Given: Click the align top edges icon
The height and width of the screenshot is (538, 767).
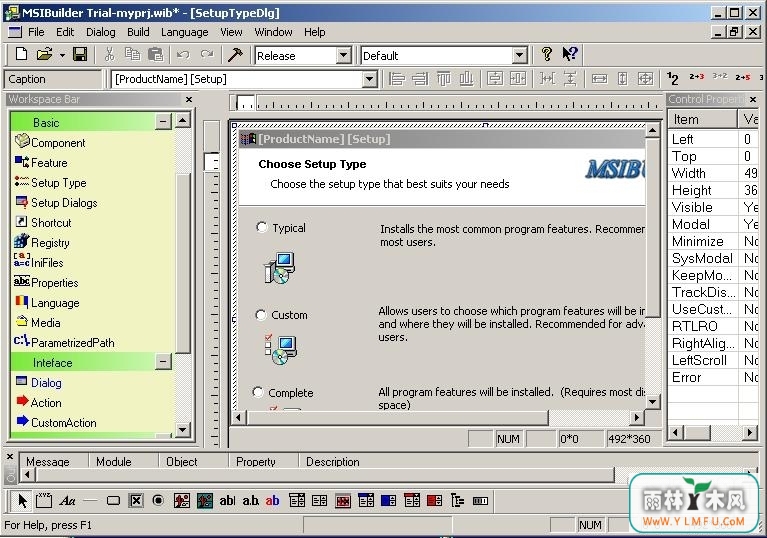Looking at the screenshot, I should point(443,78).
